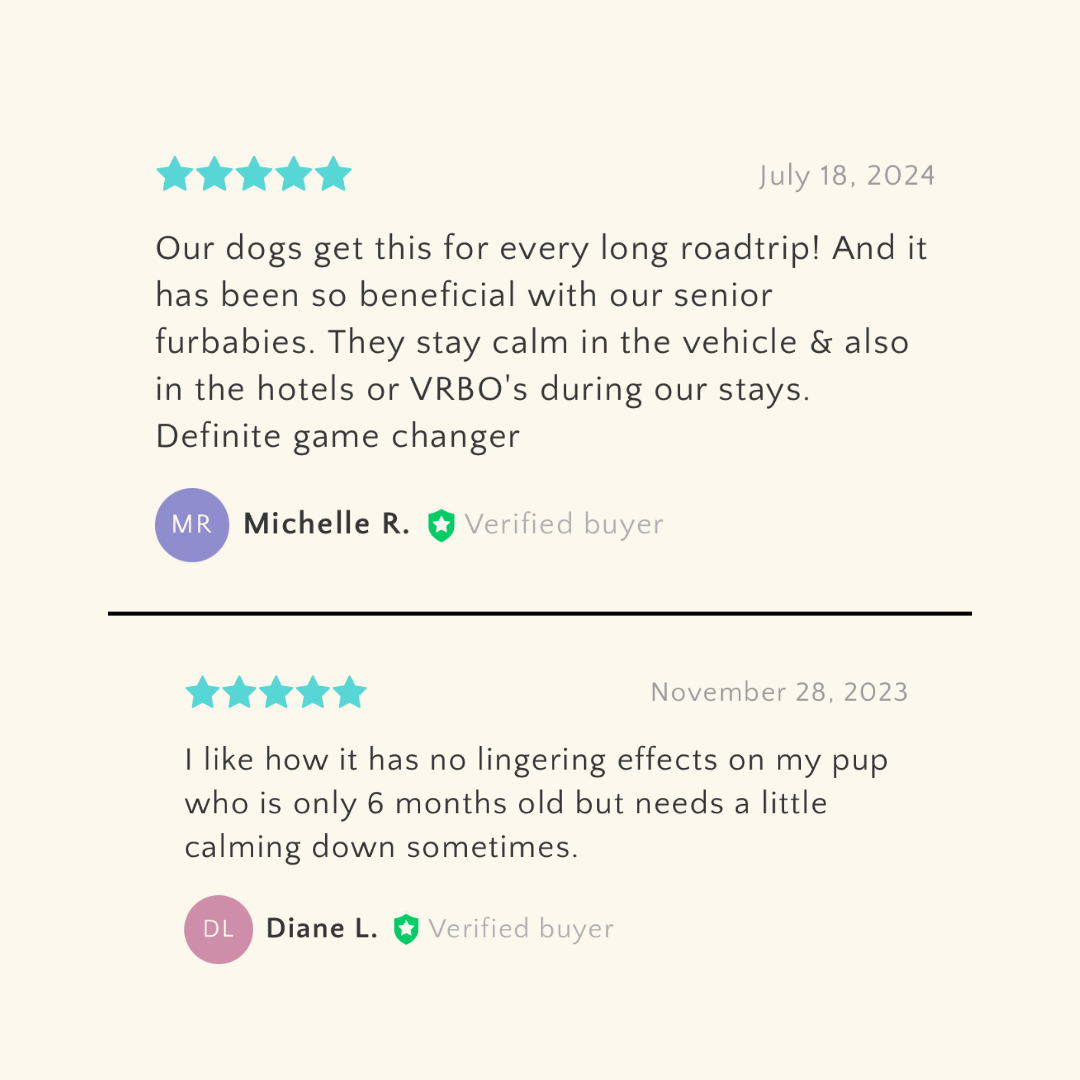
Task: Click the November 28, 2023 review date
Action: click(x=779, y=692)
